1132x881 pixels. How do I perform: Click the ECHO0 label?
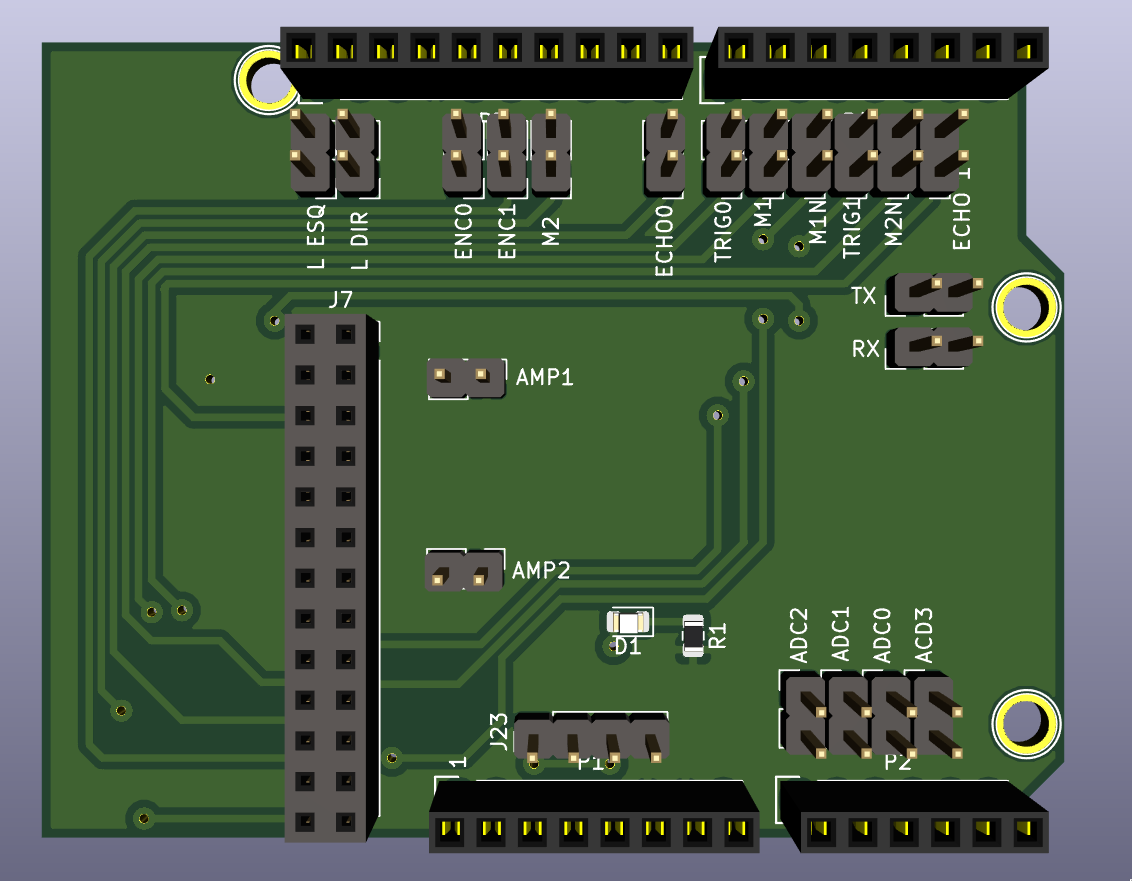[663, 240]
